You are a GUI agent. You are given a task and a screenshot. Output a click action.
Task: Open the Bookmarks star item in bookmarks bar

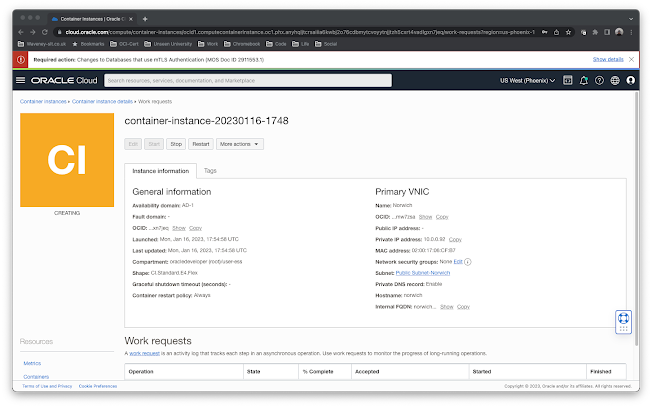pyautogui.click(x=88, y=44)
